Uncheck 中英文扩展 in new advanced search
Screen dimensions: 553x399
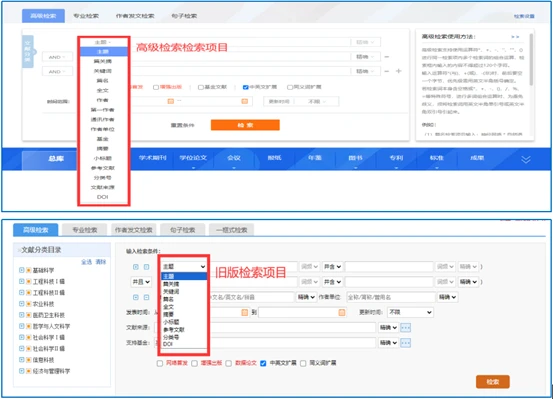(x=245, y=87)
